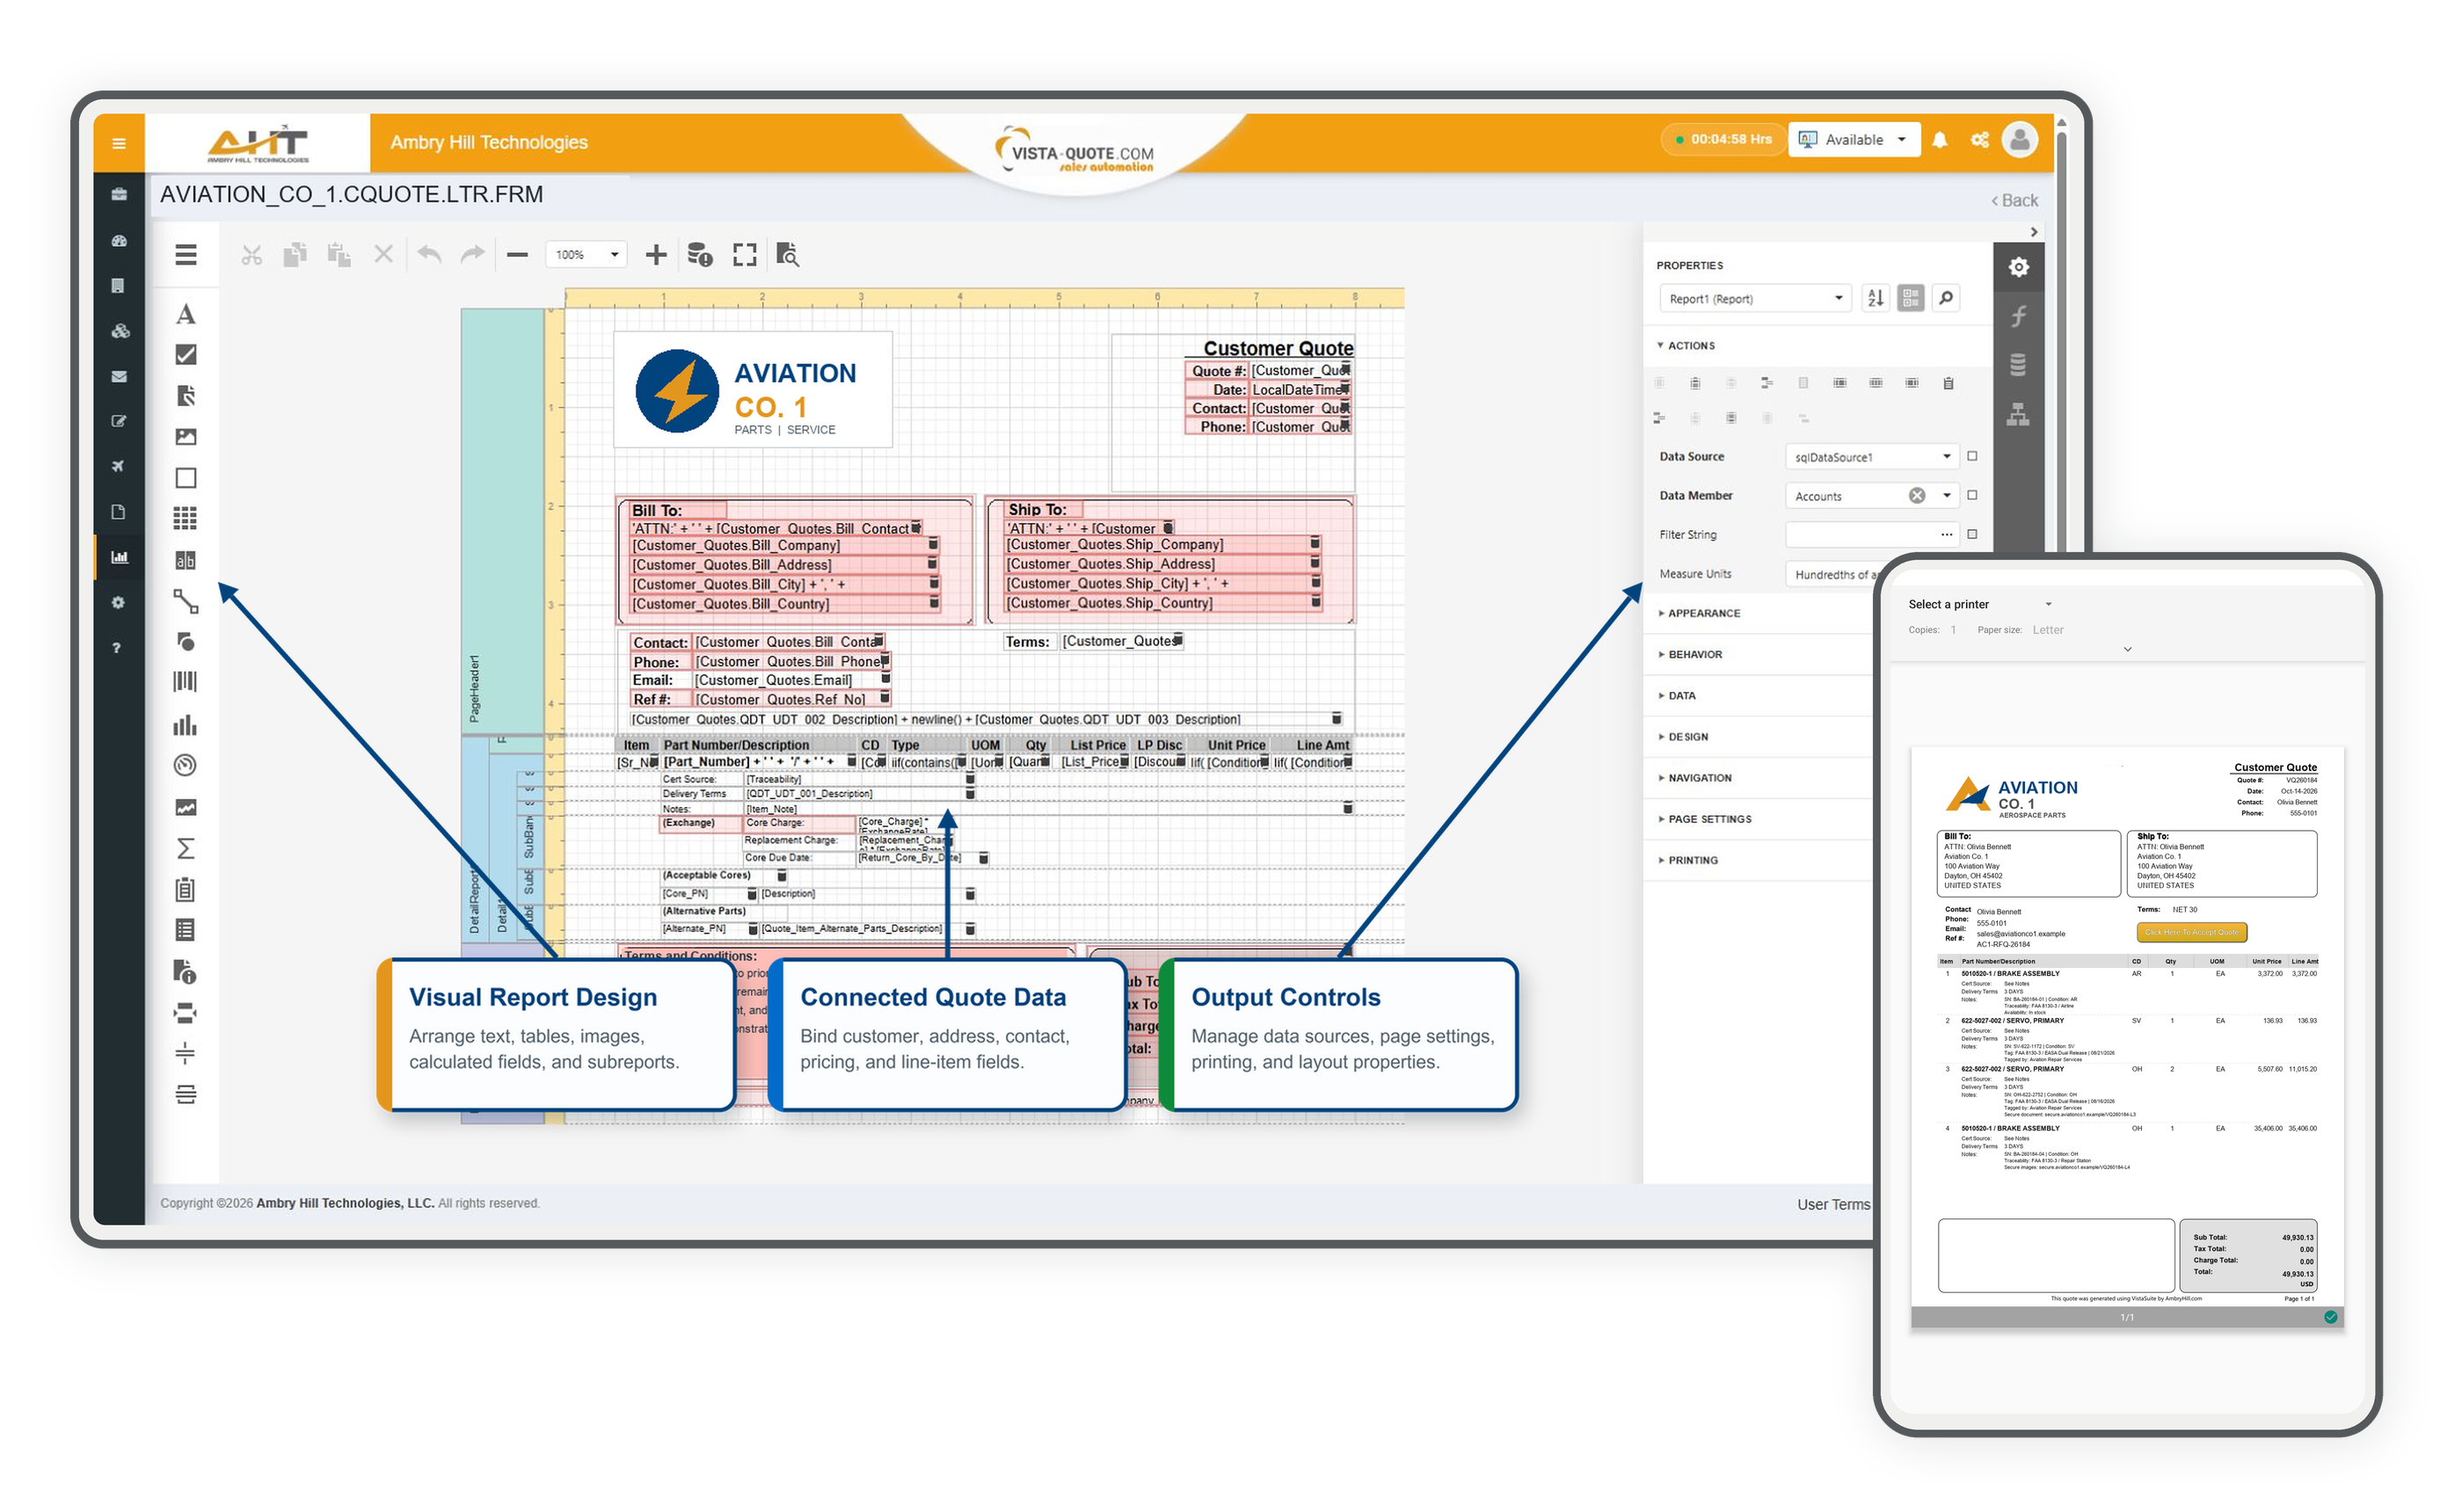Image resolution: width=2462 pixels, height=1512 pixels.
Task: Click the properties search magnifier
Action: pyautogui.click(x=1948, y=299)
